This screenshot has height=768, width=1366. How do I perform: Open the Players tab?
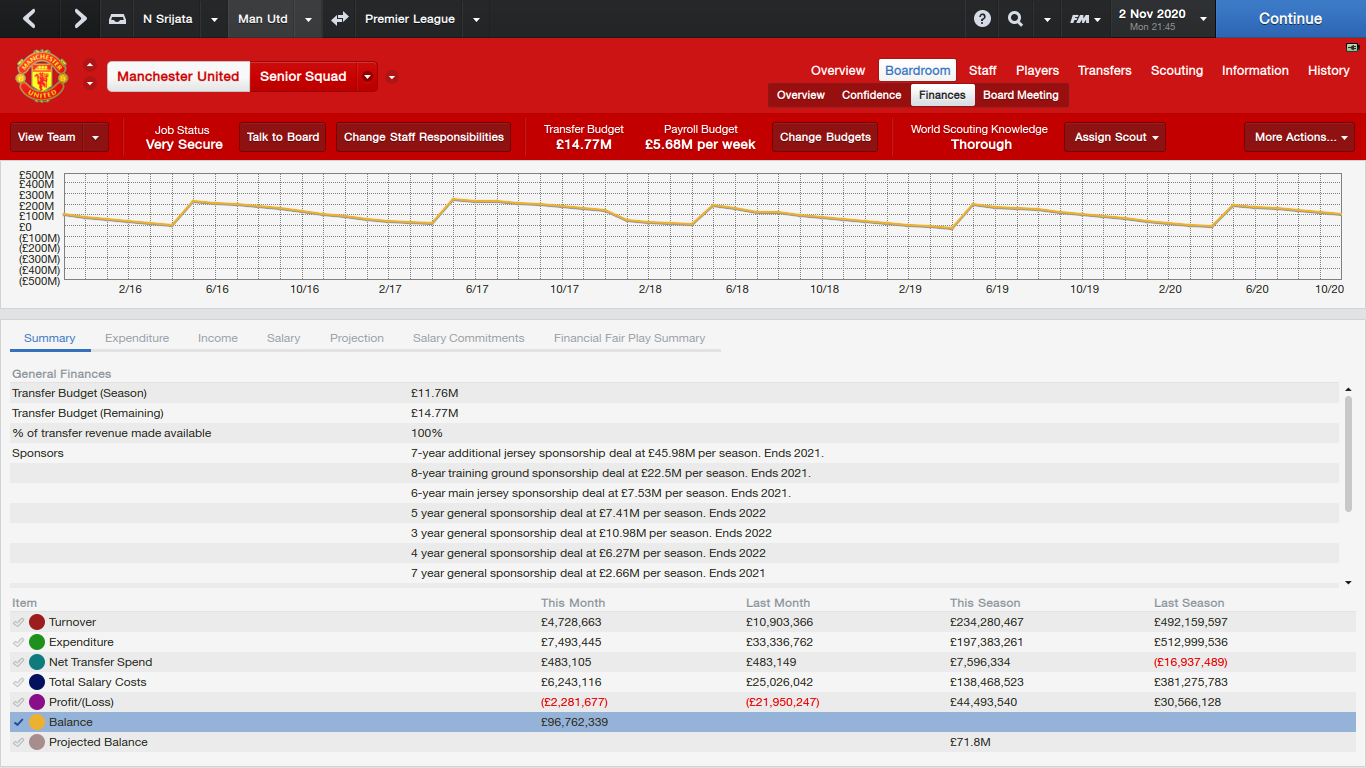[x=1037, y=70]
